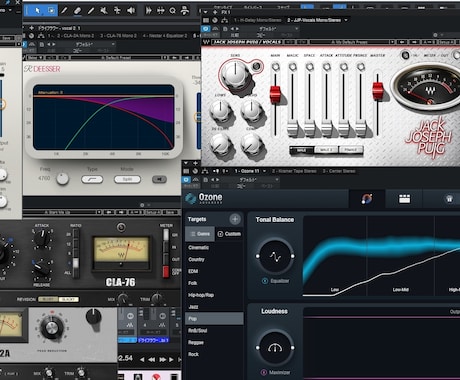Viewport: 460px width, 380px height.
Task: Open the Ozone Master Assistant icon
Action: pyautogui.click(x=367, y=199)
